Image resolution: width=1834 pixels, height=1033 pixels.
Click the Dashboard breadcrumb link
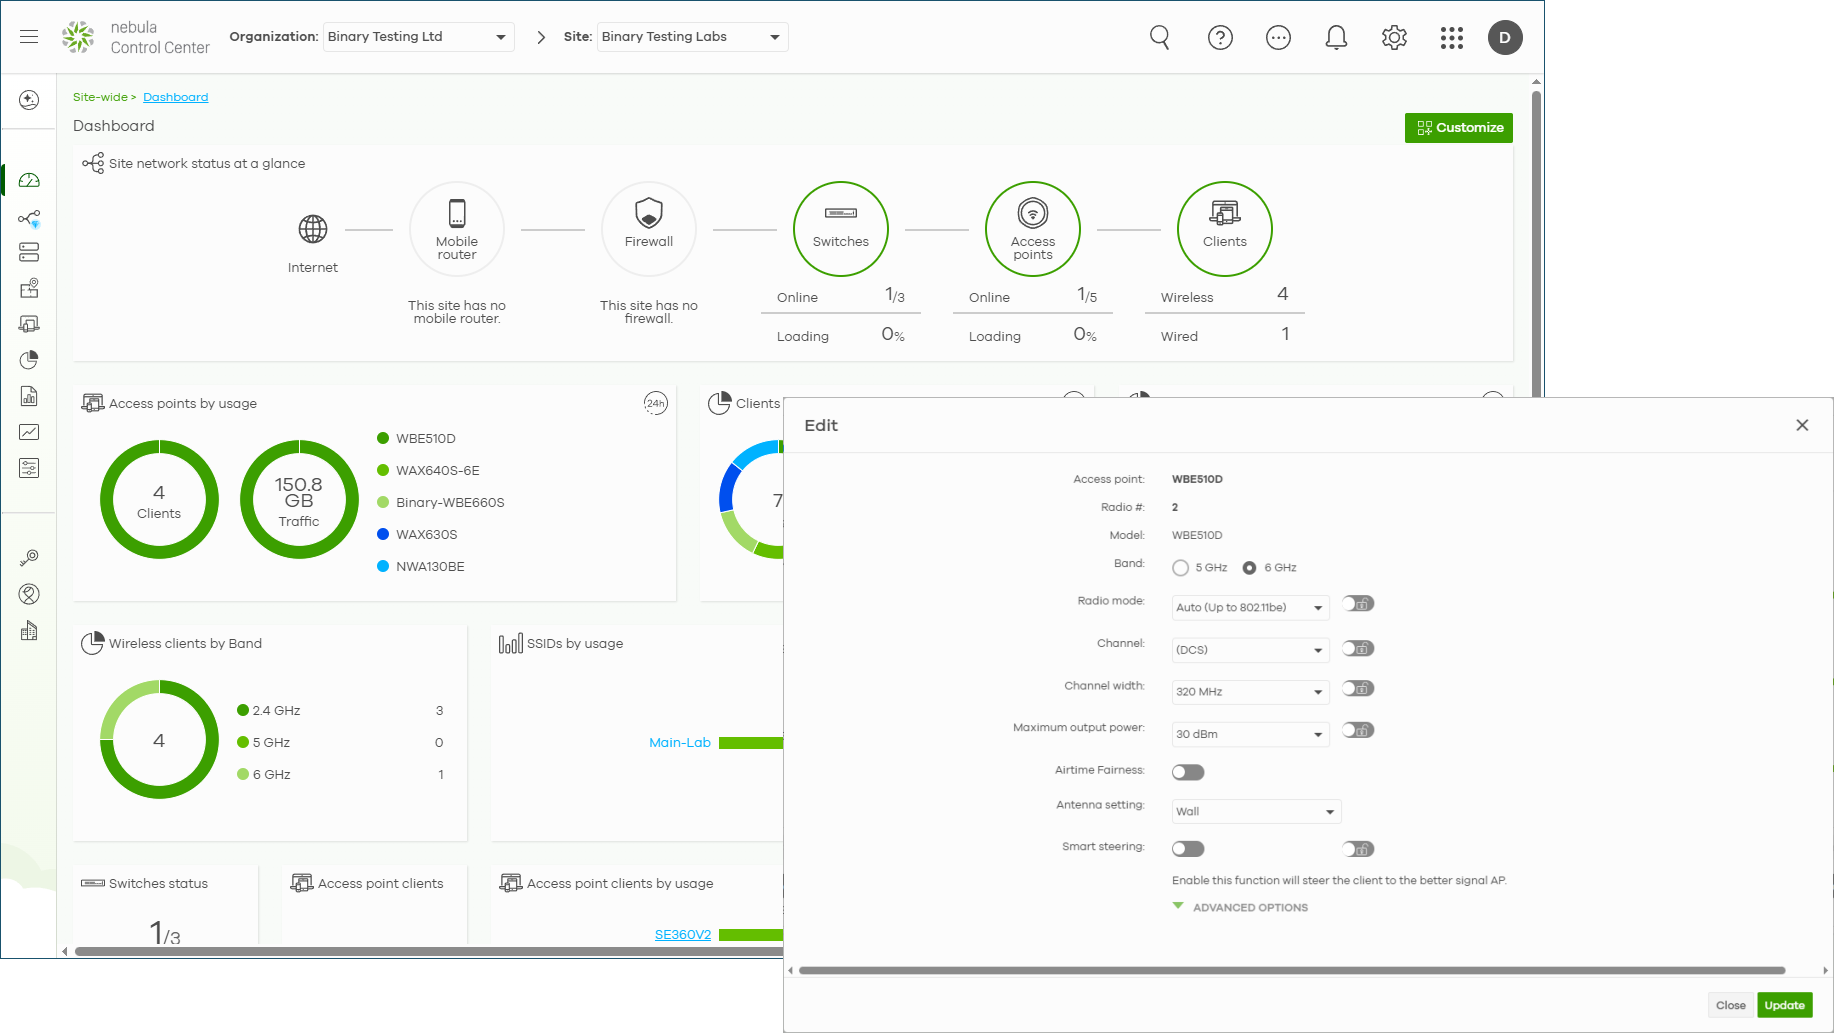pyautogui.click(x=175, y=97)
